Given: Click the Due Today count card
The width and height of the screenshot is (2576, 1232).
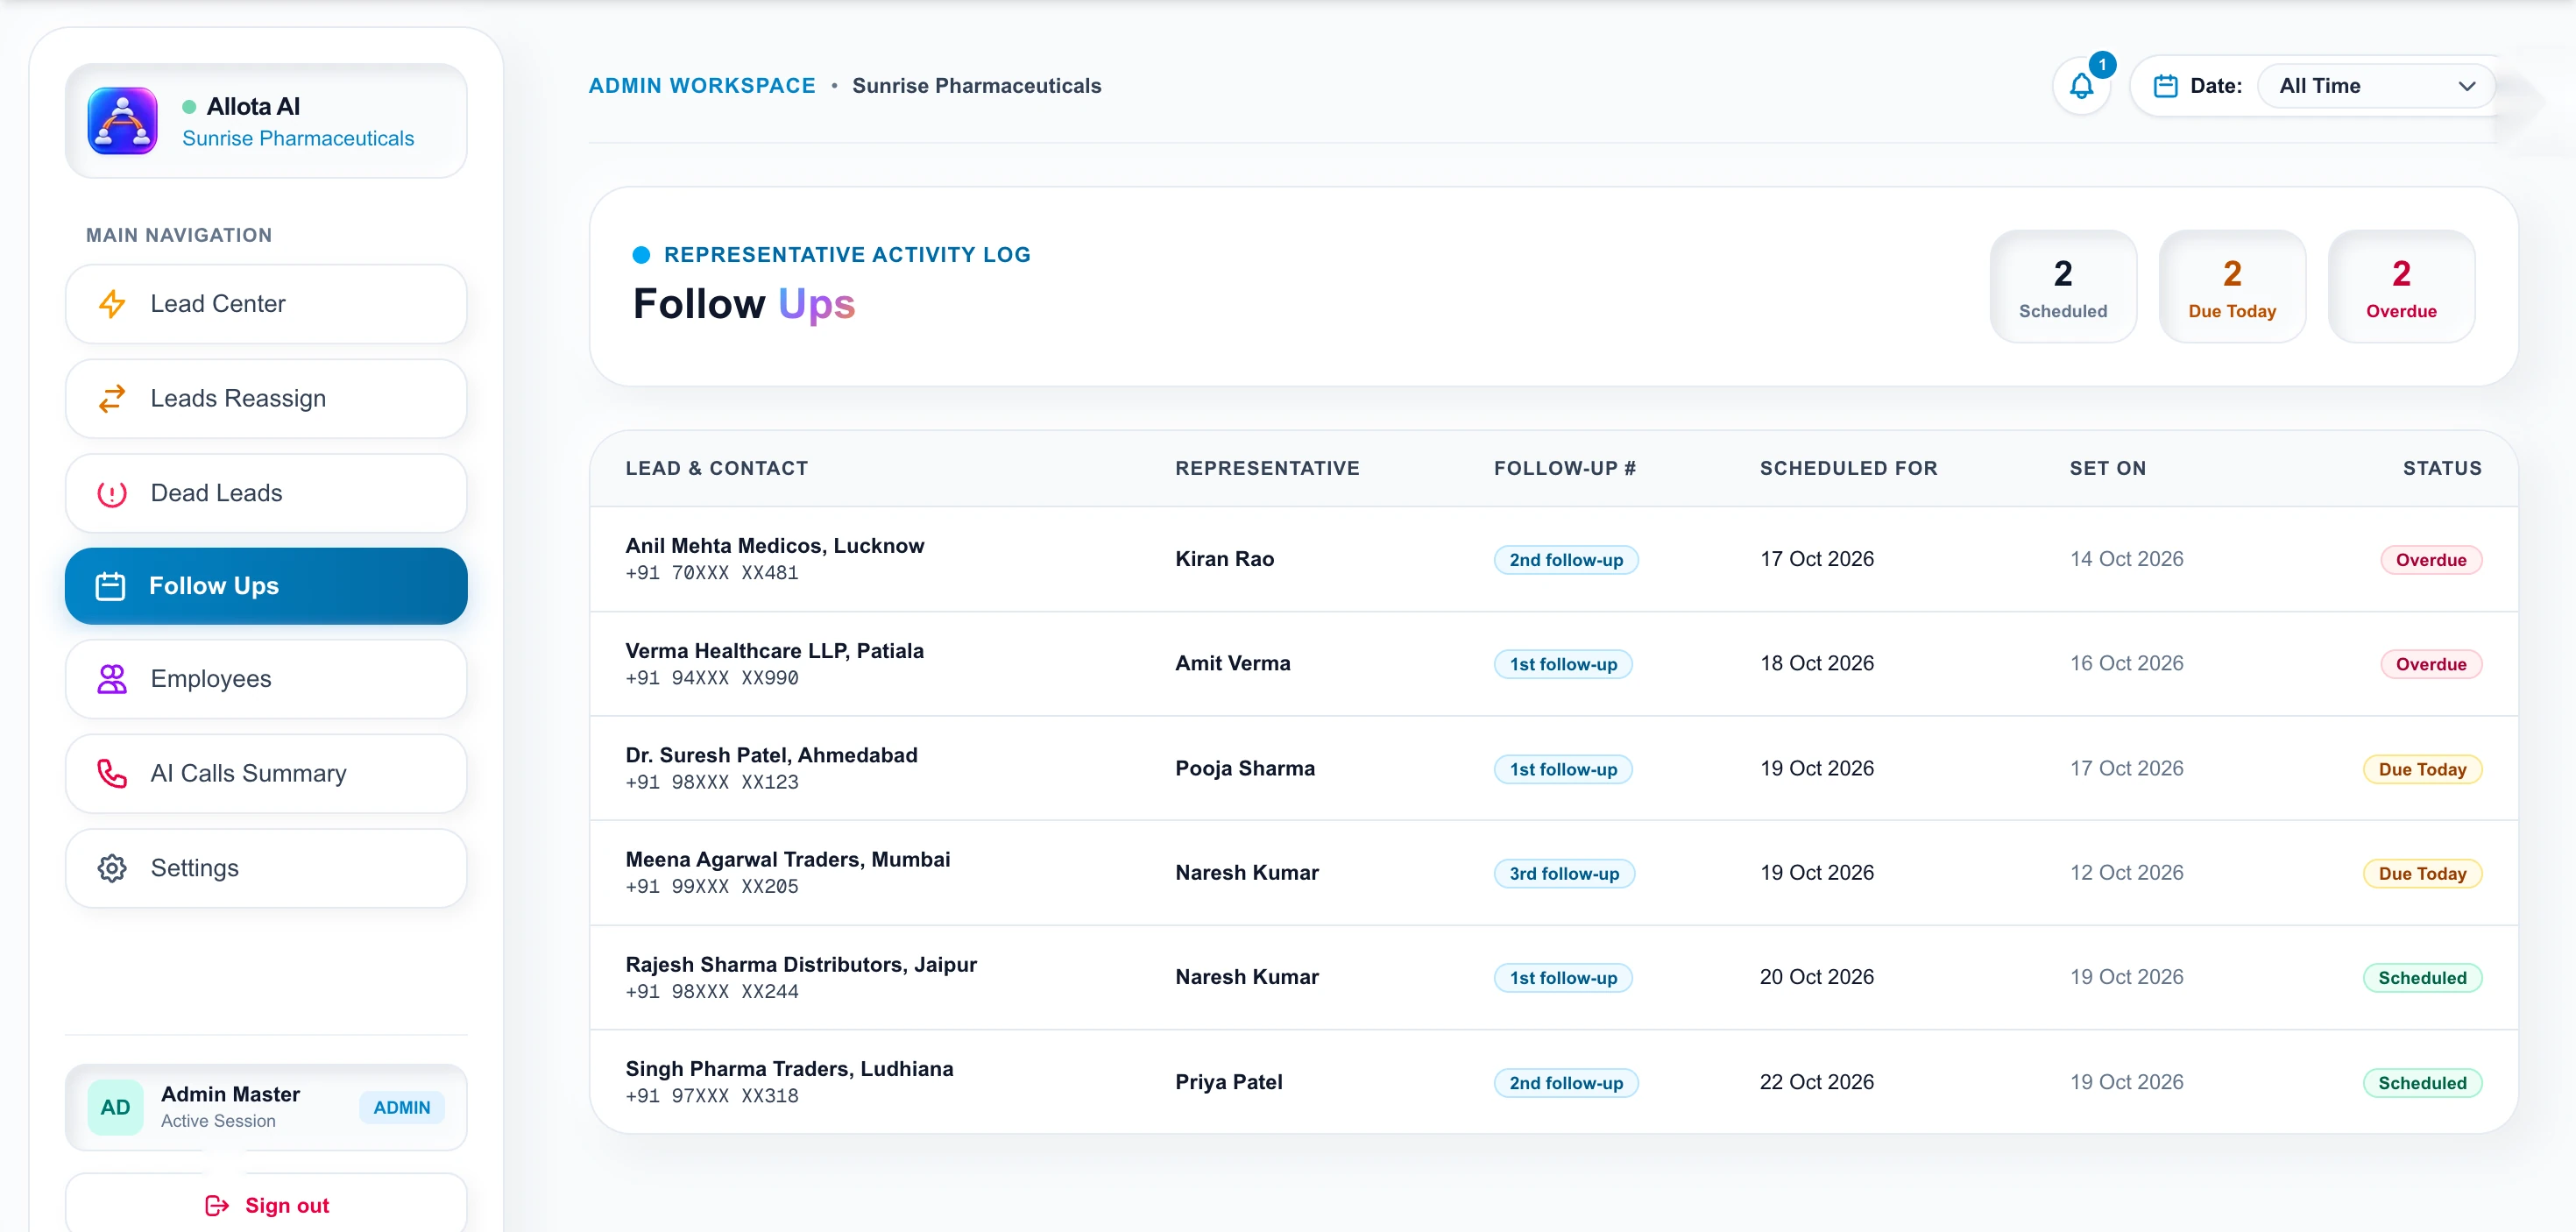Looking at the screenshot, I should 2232,287.
